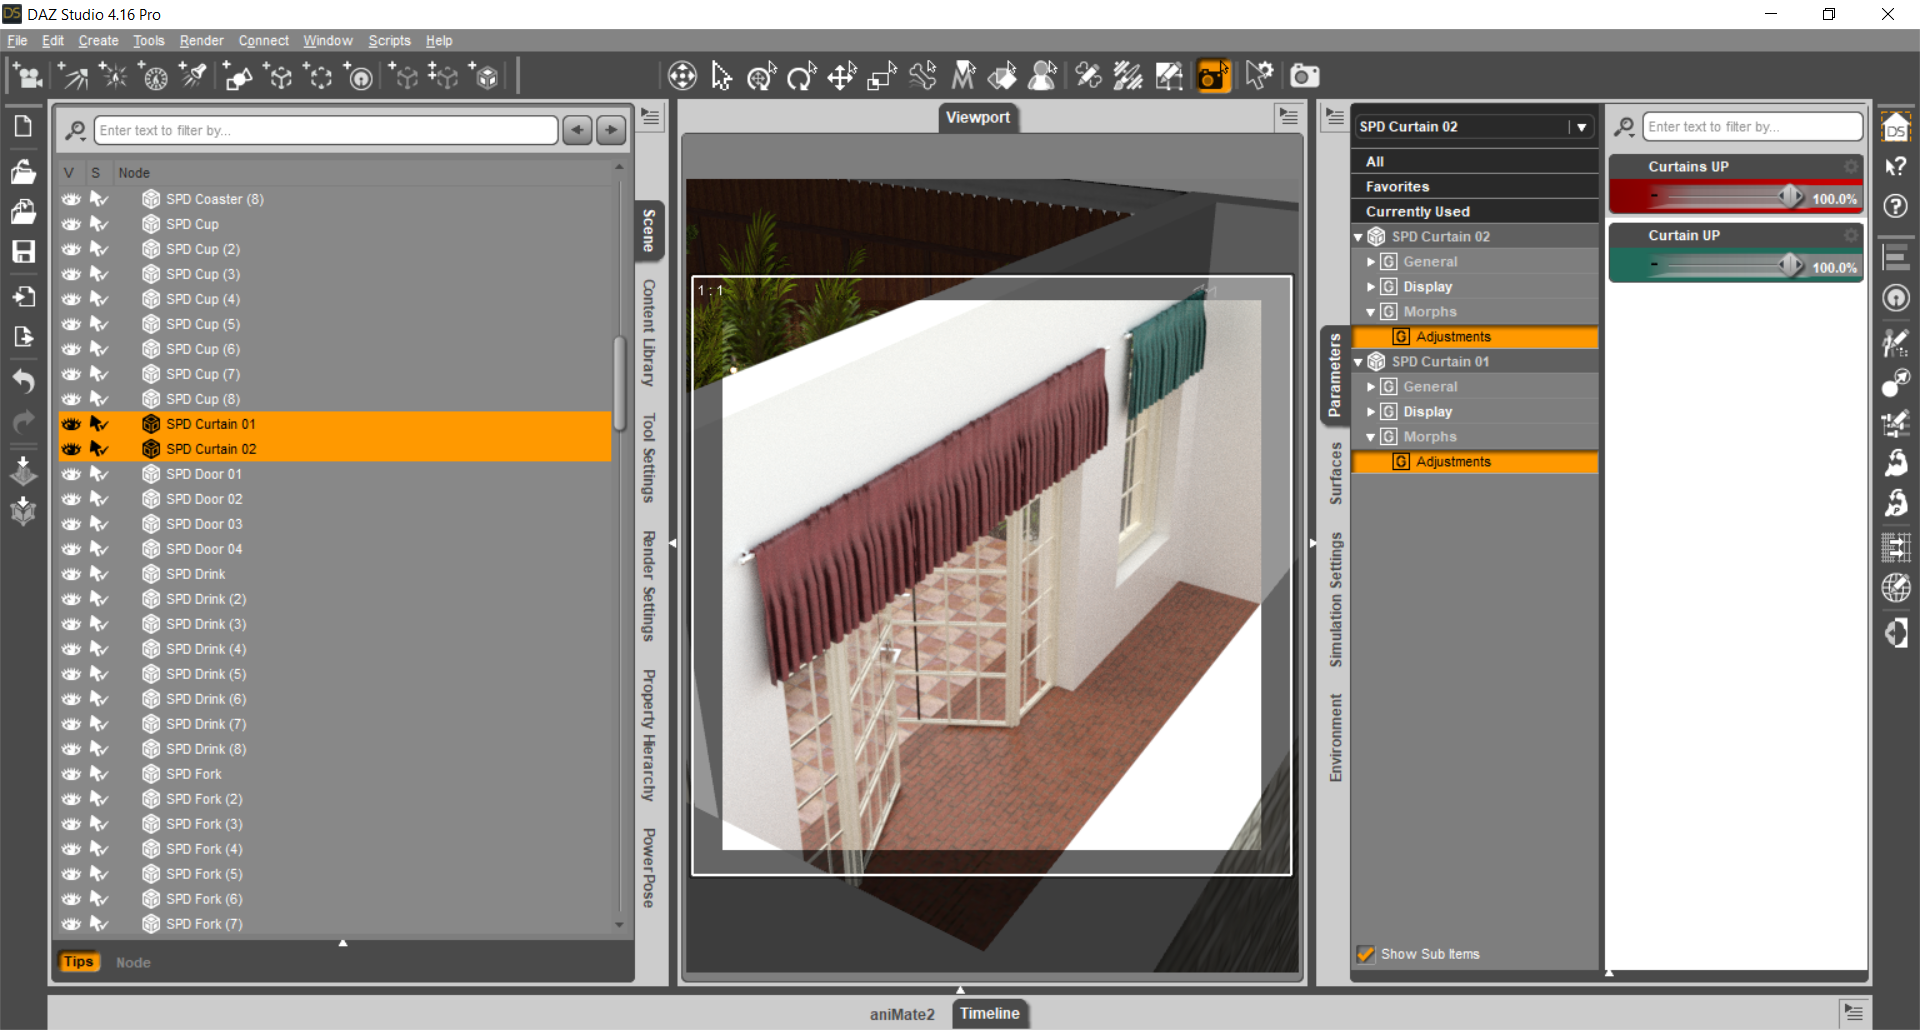Pick the Translate (move) tool

coord(842,76)
